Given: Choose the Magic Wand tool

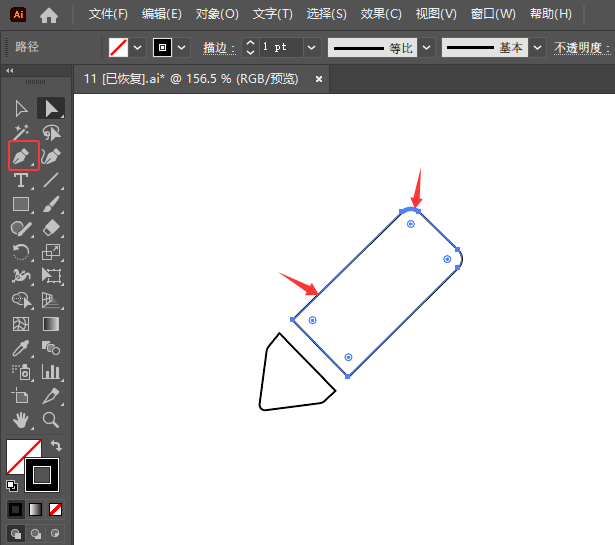Looking at the screenshot, I should click(21, 133).
